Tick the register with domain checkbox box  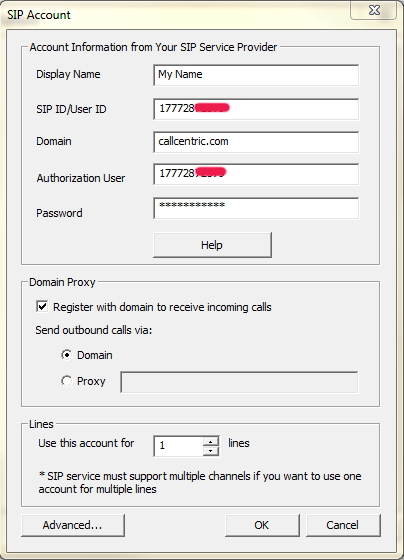point(42,306)
